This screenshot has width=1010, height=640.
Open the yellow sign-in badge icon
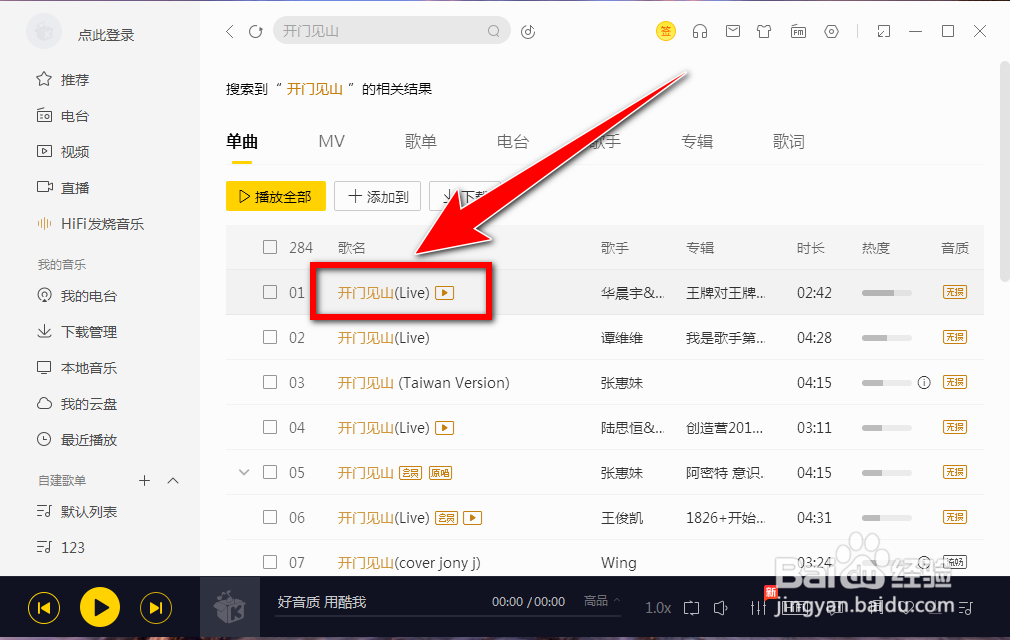click(x=665, y=31)
